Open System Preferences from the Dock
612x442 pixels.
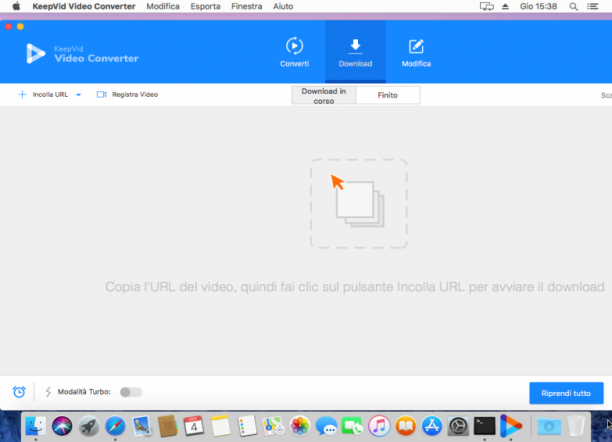click(x=458, y=426)
